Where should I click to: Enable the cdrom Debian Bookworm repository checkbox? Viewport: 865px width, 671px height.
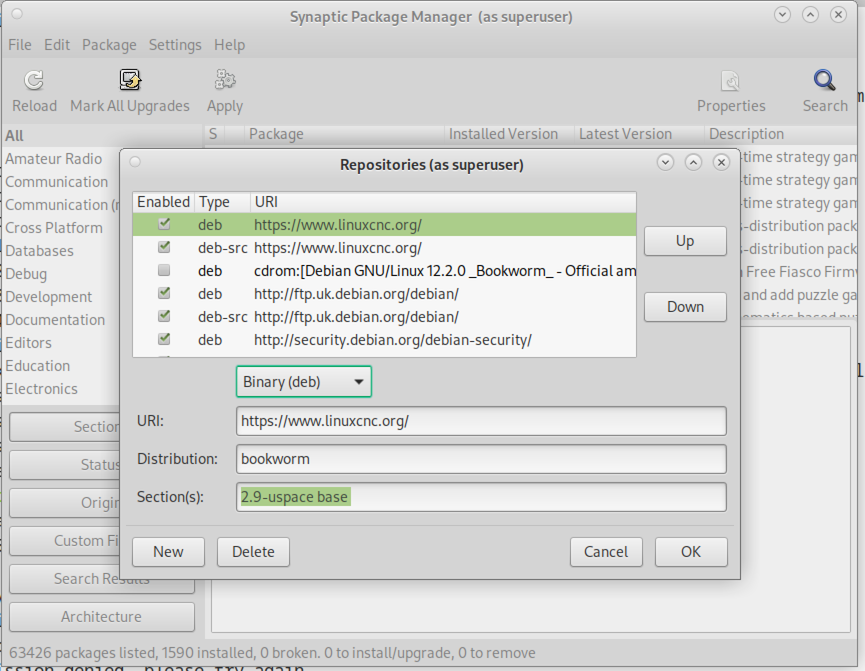(x=165, y=270)
